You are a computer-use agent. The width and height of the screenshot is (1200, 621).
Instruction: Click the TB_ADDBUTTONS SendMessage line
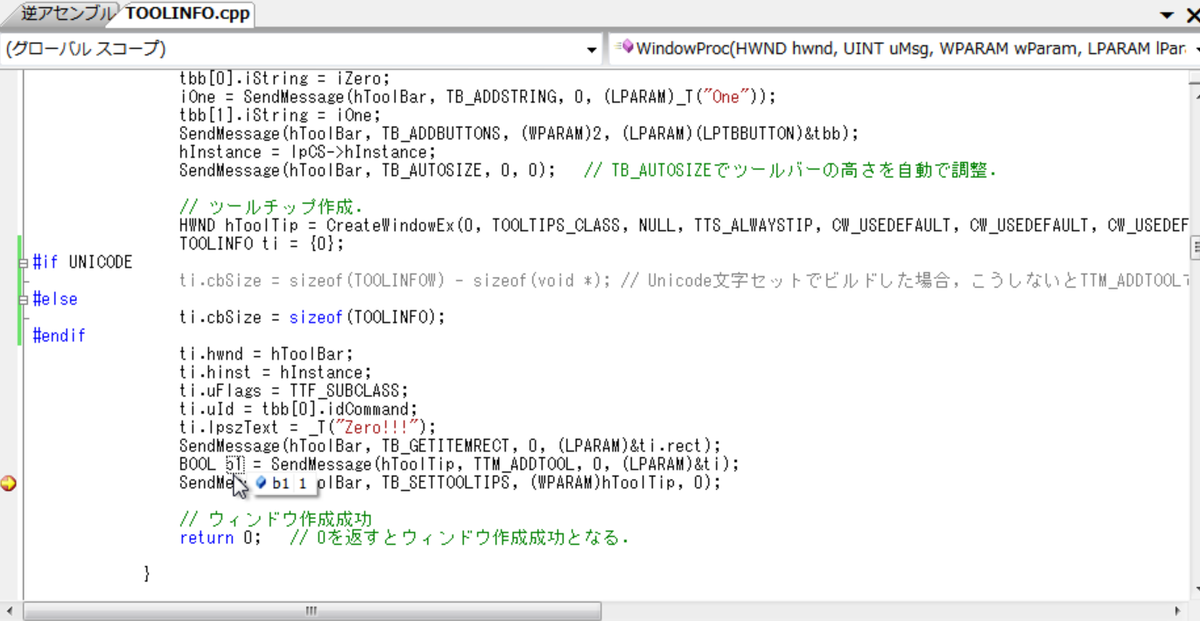pyautogui.click(x=519, y=133)
